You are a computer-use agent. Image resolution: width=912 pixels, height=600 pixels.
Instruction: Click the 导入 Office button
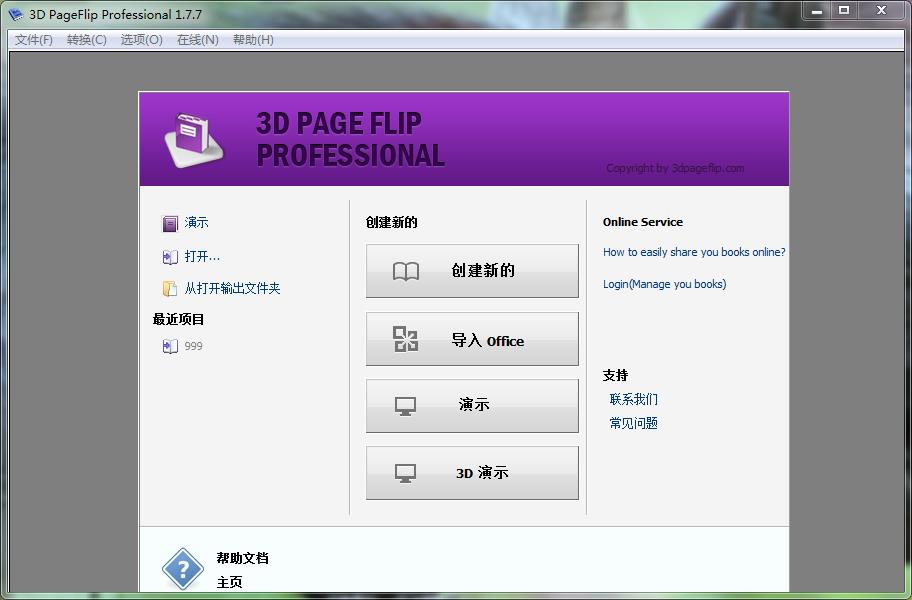point(472,339)
